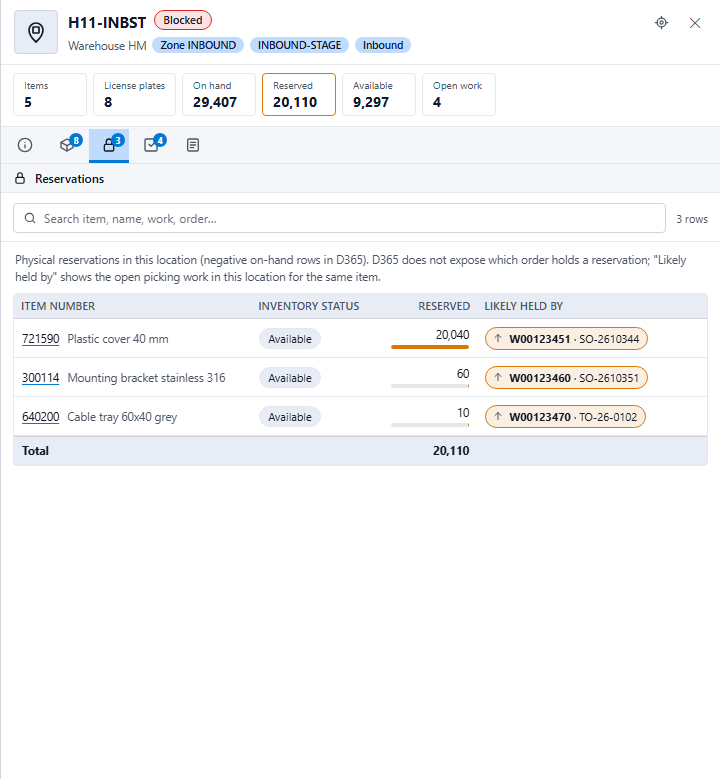
Task: Select the Available 9,297 card
Action: coord(379,94)
